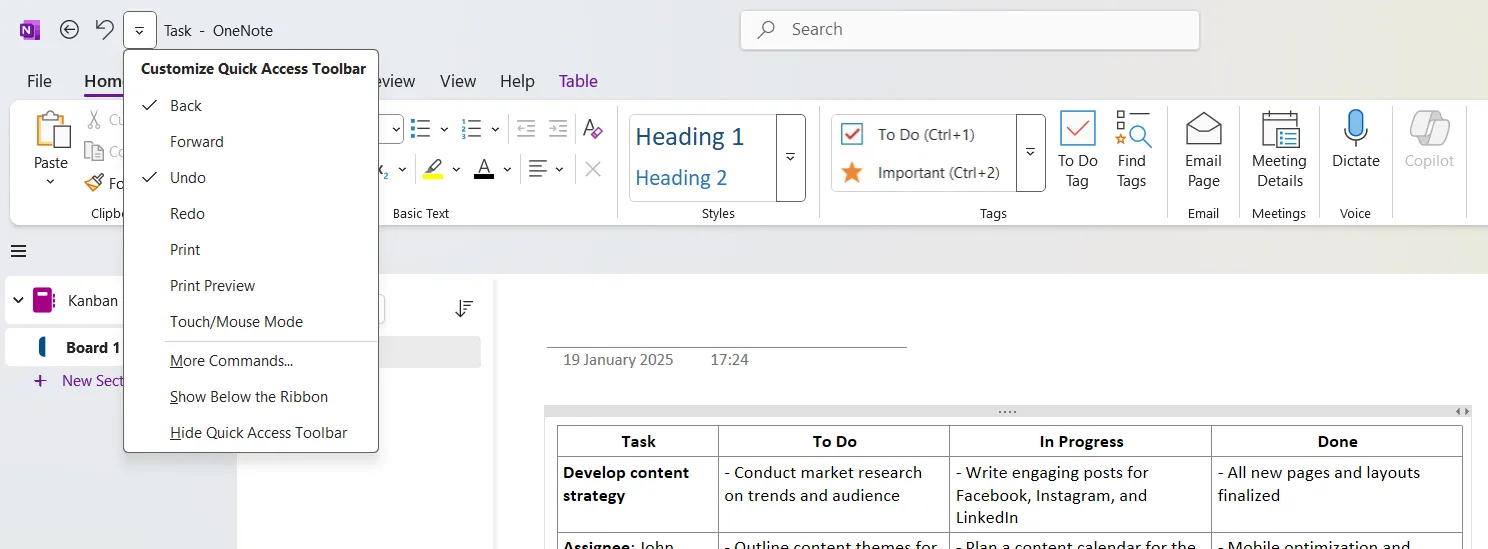Viewport: 1488px width, 549px height.
Task: Expand the bullet list style dropdown arrow
Action: (x=444, y=129)
